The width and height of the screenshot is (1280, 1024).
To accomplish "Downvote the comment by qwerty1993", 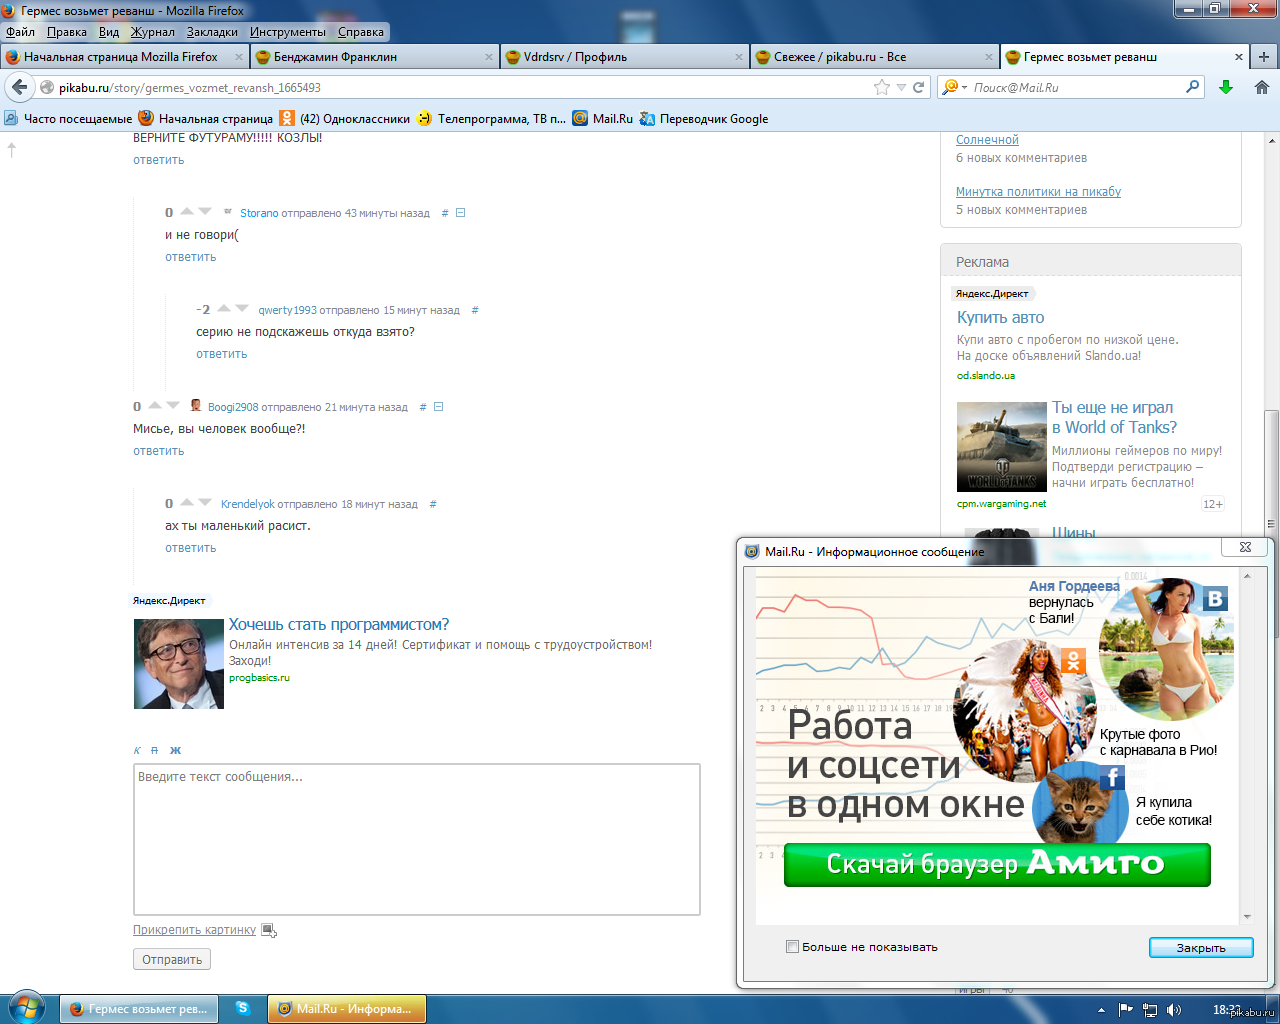I will 242,308.
